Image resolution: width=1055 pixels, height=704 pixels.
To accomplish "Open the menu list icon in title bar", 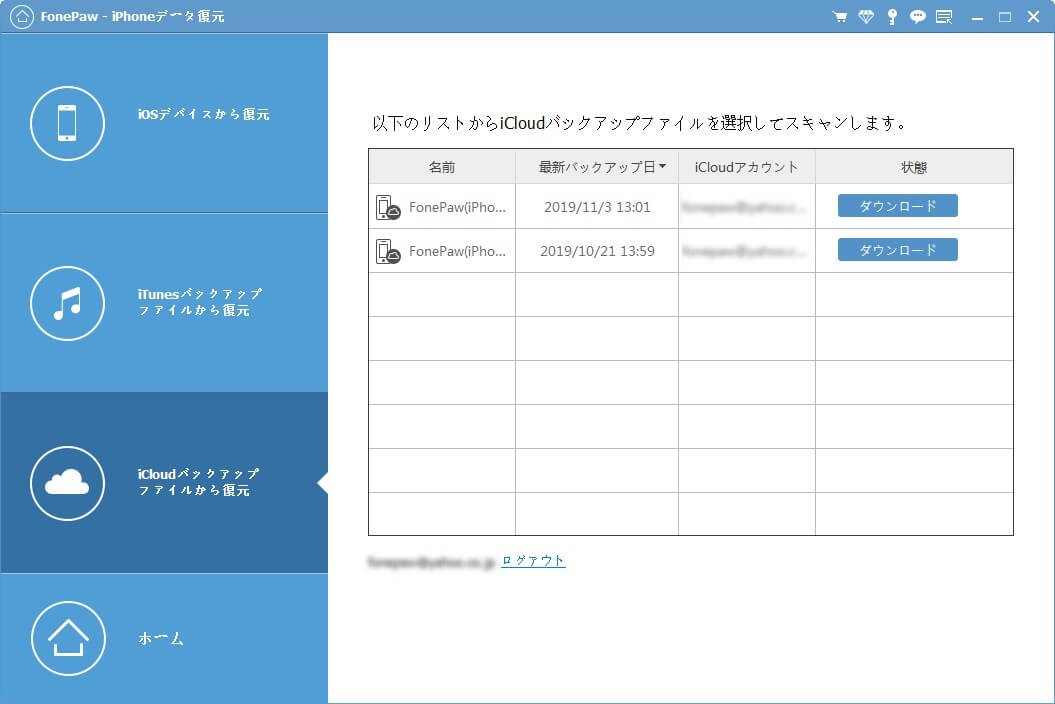I will pos(944,17).
